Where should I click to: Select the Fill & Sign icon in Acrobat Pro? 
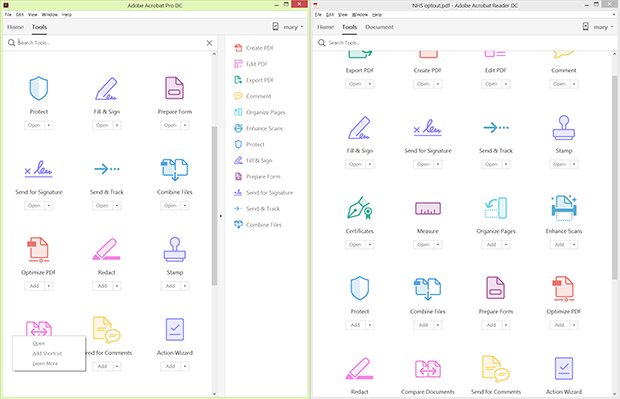(x=106, y=89)
